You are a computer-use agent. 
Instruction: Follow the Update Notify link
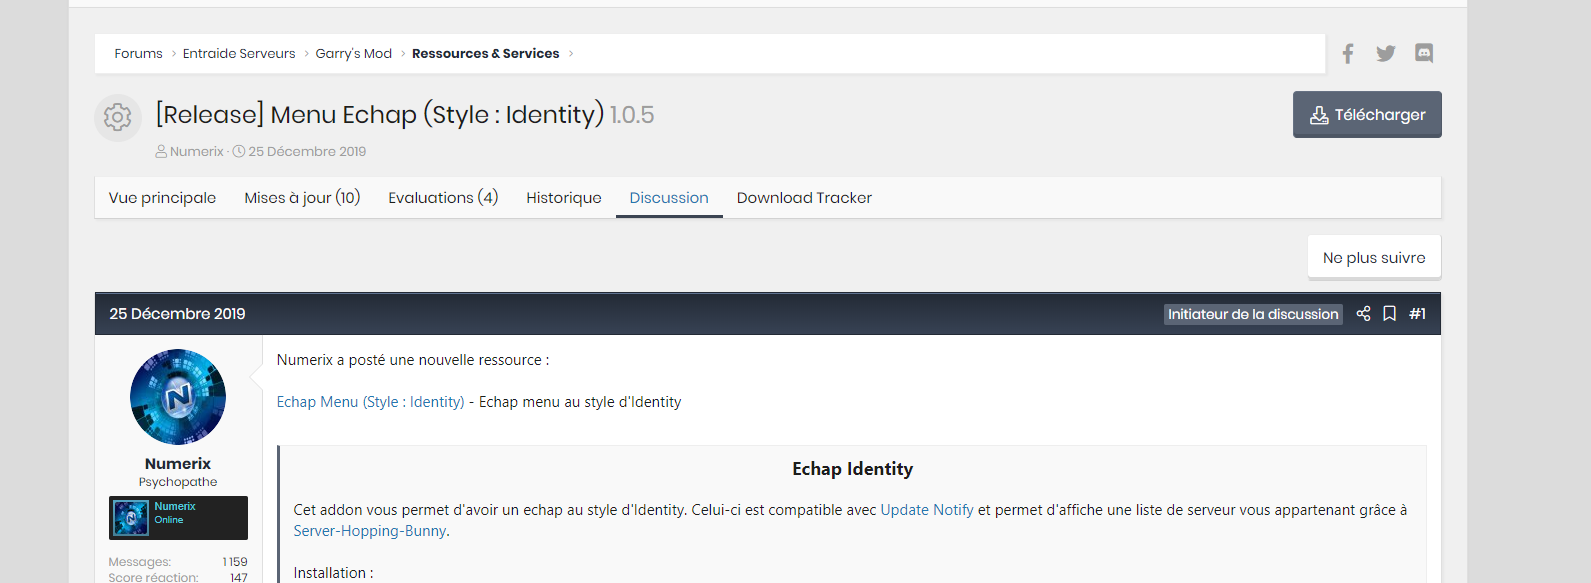point(927,510)
